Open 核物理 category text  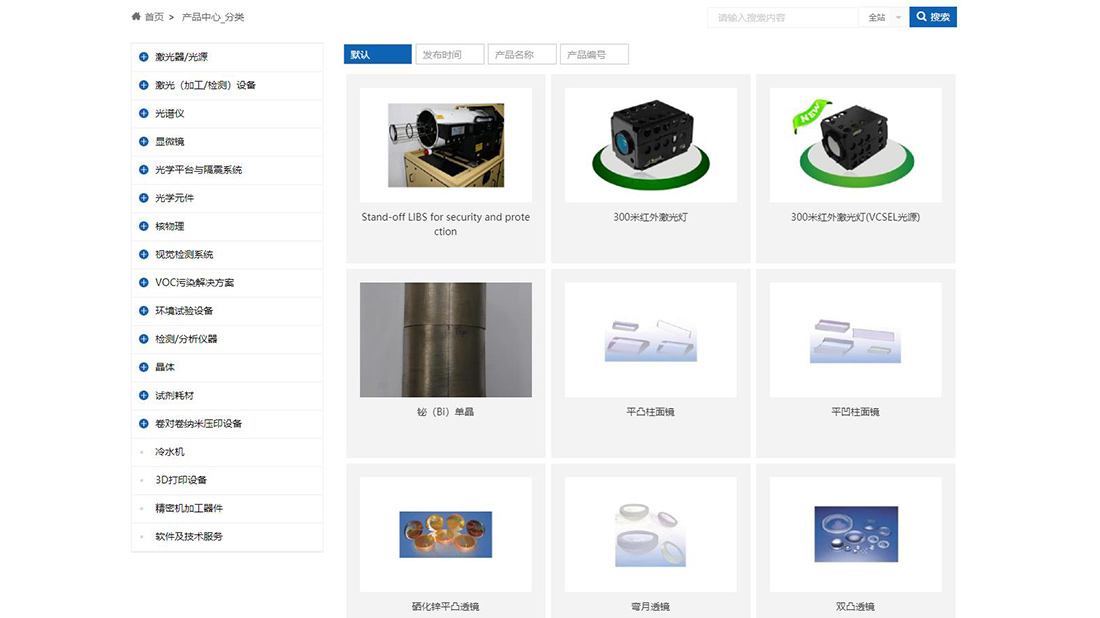click(170, 226)
